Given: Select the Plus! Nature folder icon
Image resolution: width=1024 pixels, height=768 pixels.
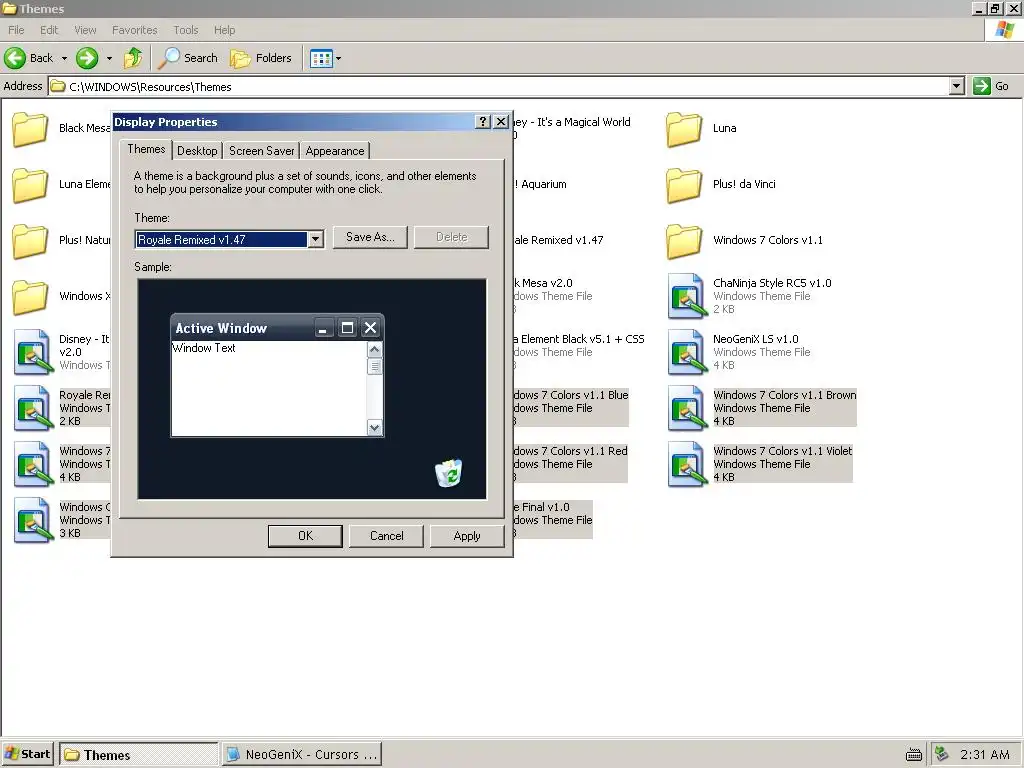Looking at the screenshot, I should 30,240.
